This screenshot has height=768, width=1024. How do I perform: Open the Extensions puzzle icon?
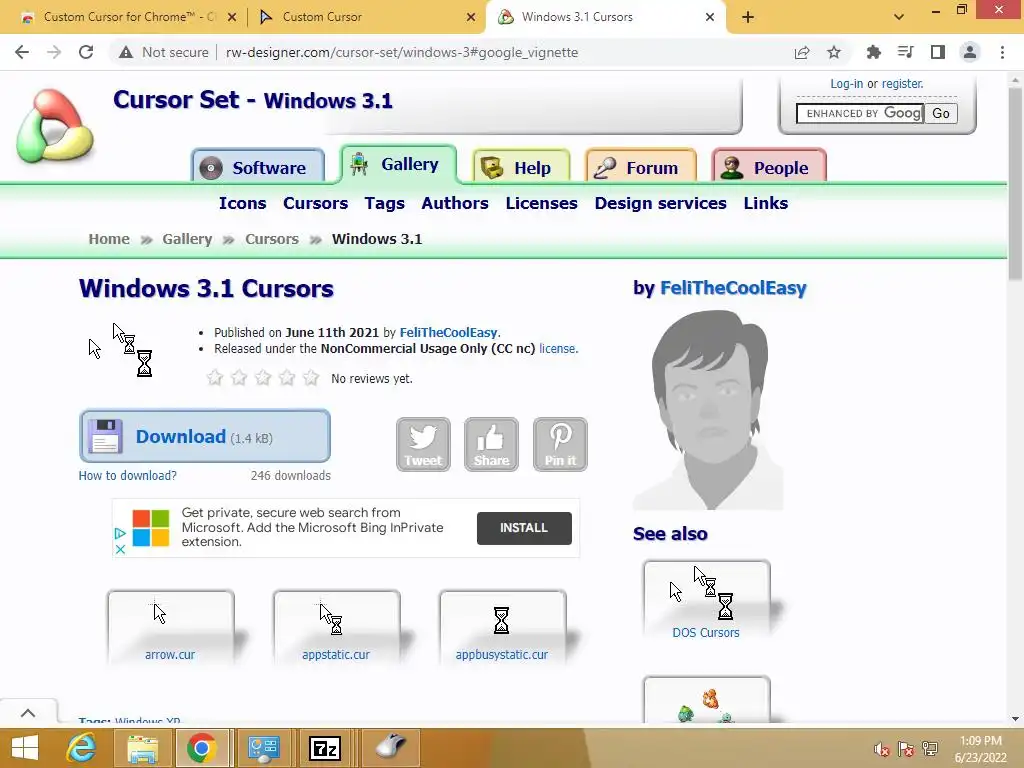pos(873,52)
